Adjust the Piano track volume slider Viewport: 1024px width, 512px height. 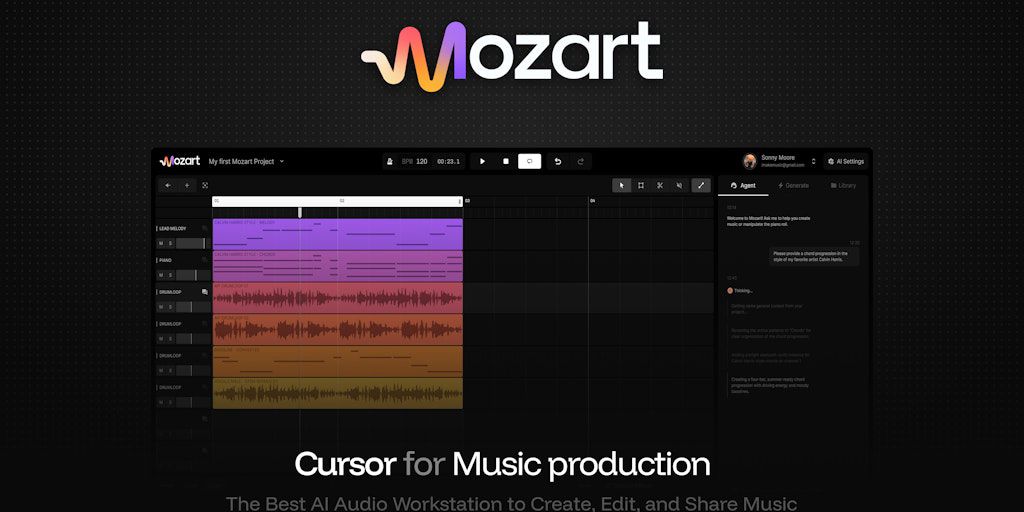pyautogui.click(x=191, y=275)
